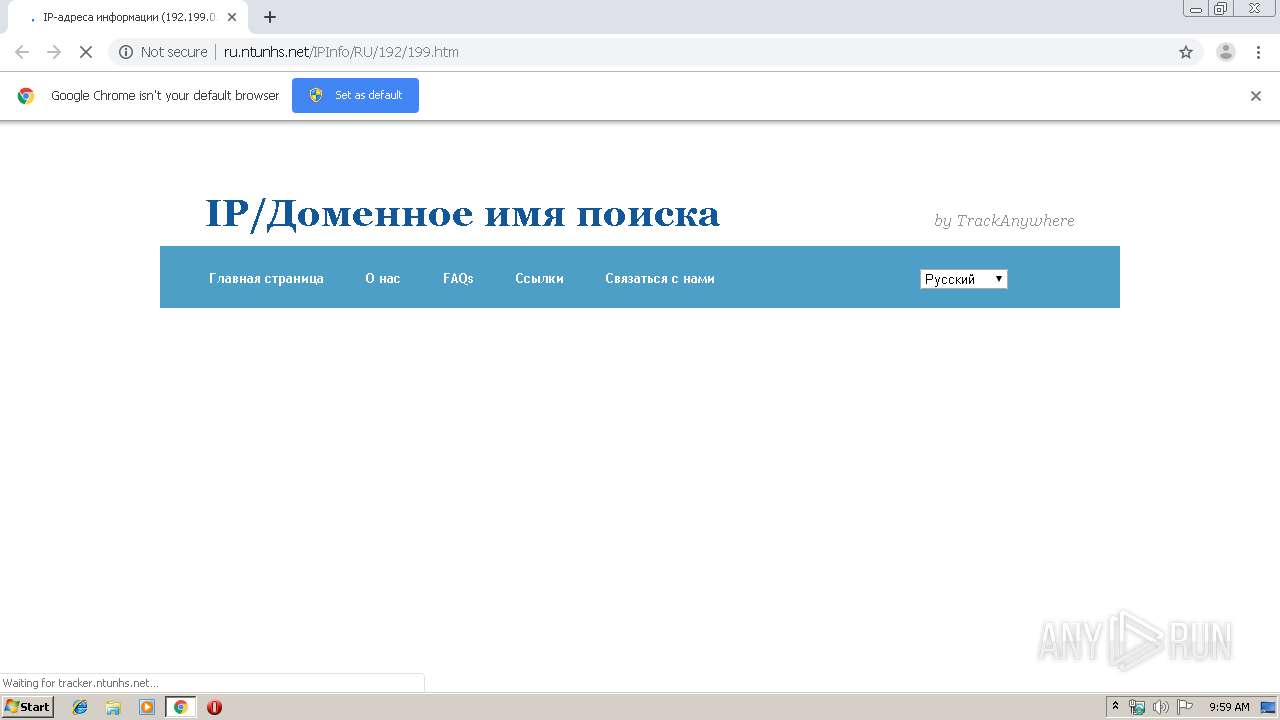Open Главная страница nav link

(266, 278)
